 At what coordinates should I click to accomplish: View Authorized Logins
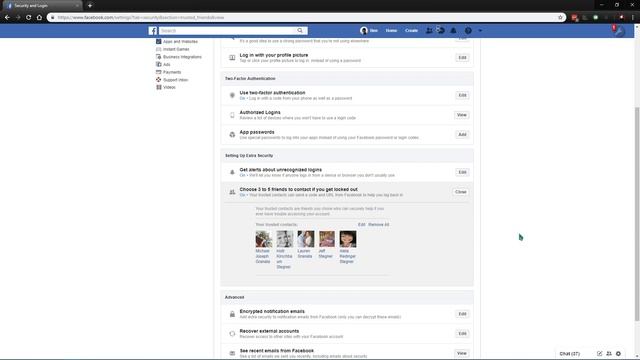point(462,115)
